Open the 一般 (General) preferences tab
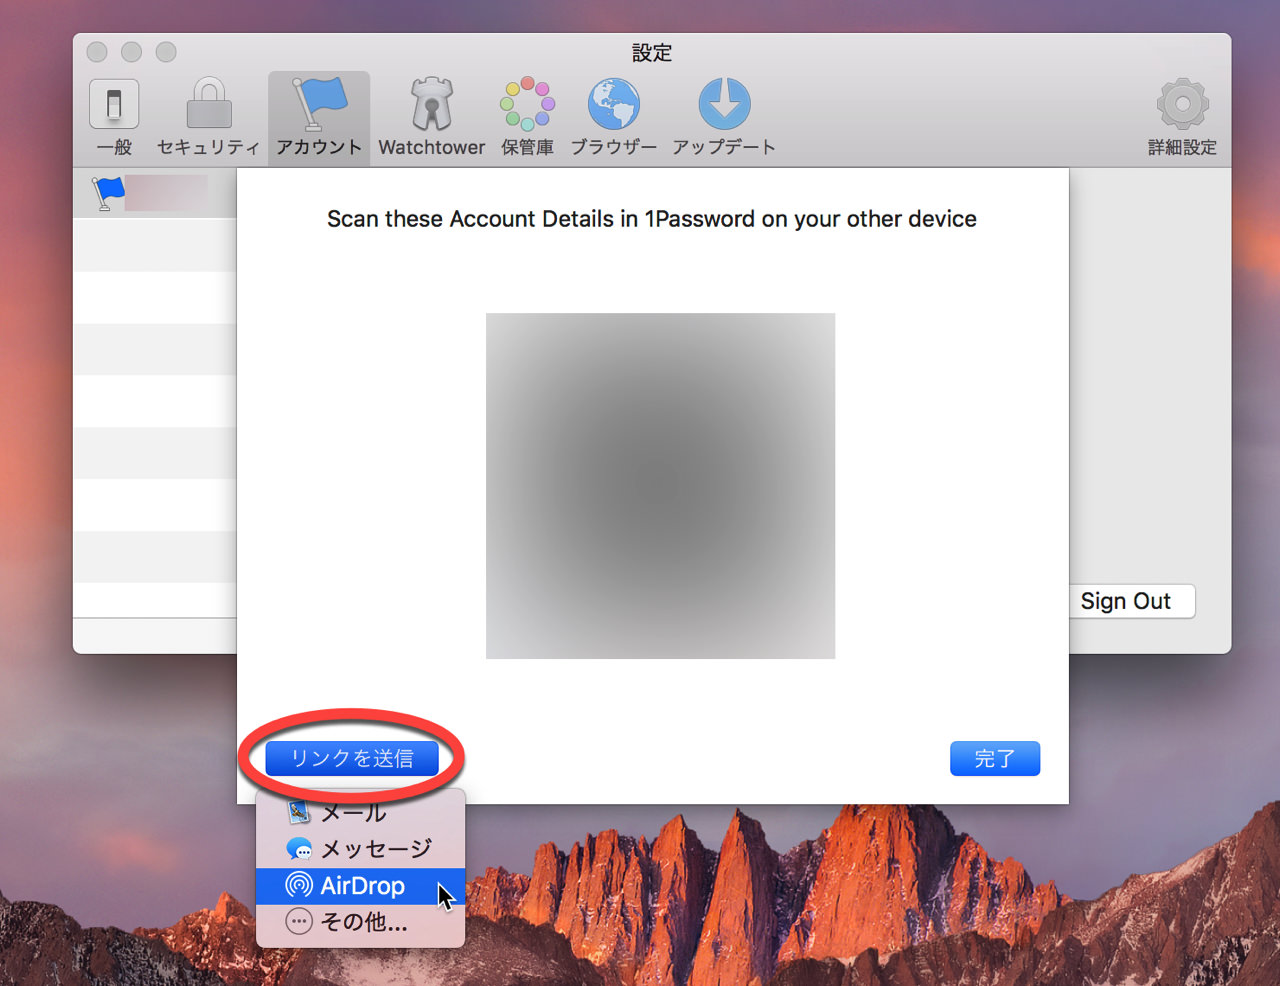Viewport: 1280px width, 986px height. coord(114,118)
